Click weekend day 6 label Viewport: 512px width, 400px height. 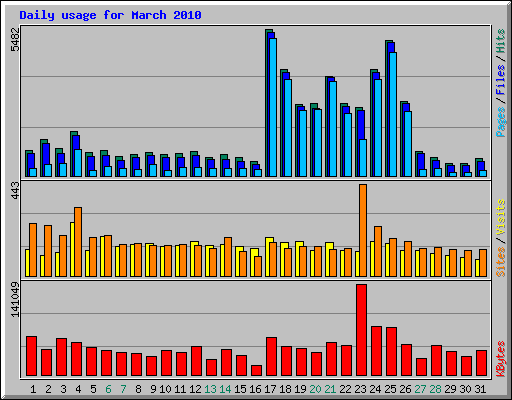pos(108,389)
